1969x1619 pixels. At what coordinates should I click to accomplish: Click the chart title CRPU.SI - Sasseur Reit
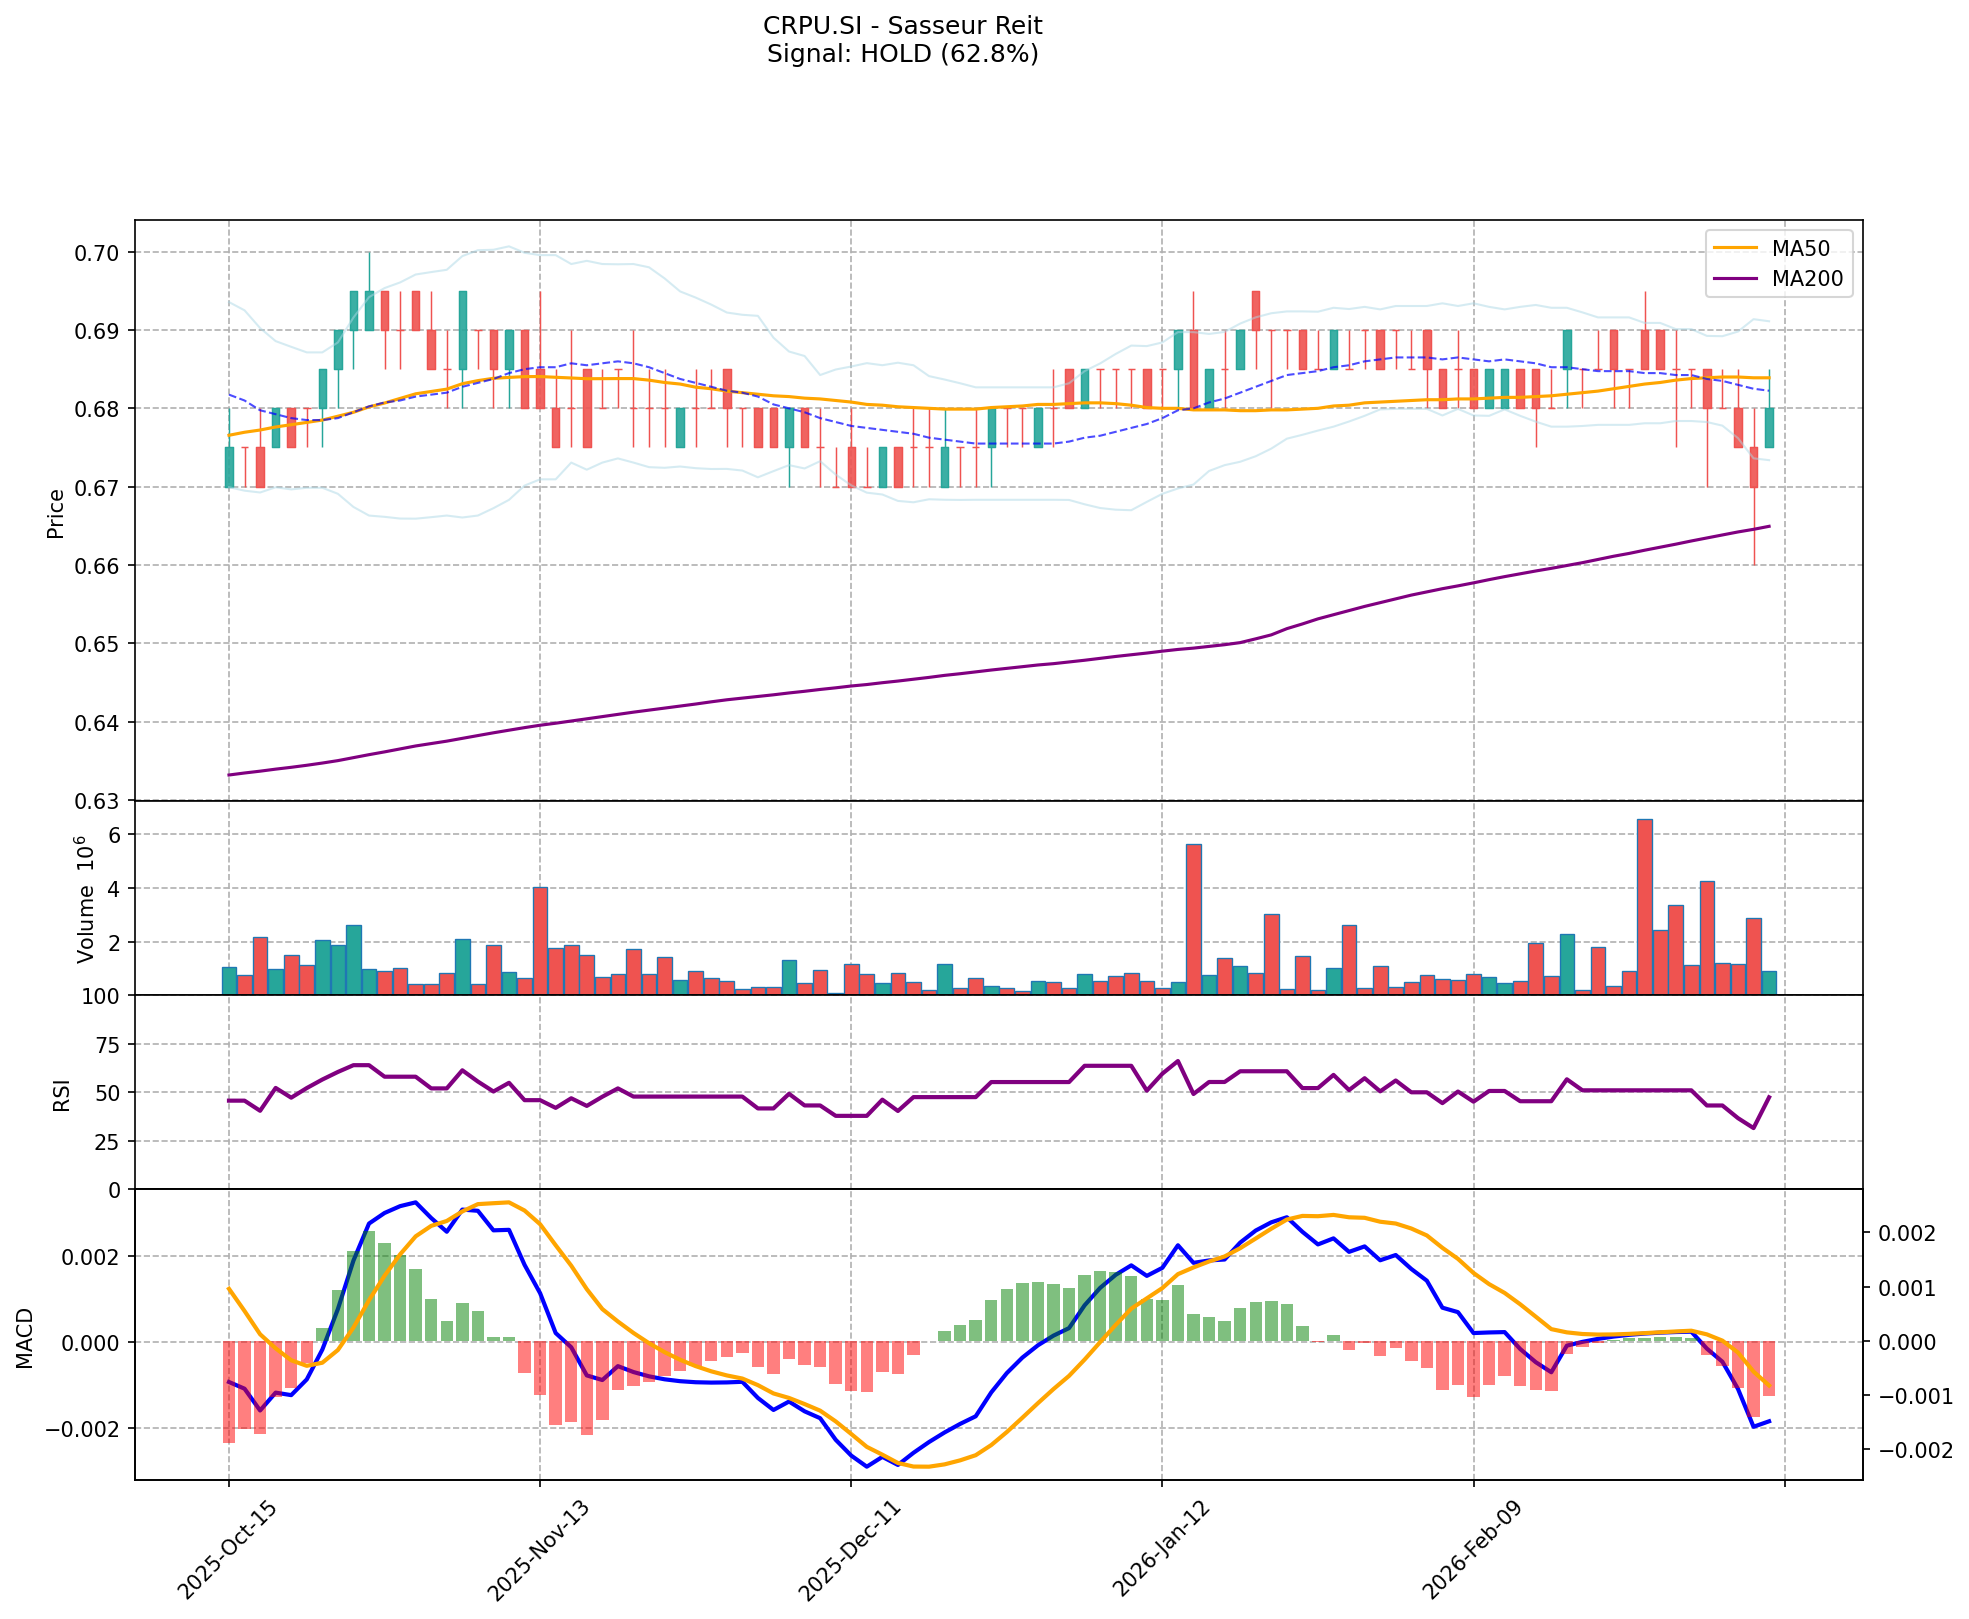point(902,26)
